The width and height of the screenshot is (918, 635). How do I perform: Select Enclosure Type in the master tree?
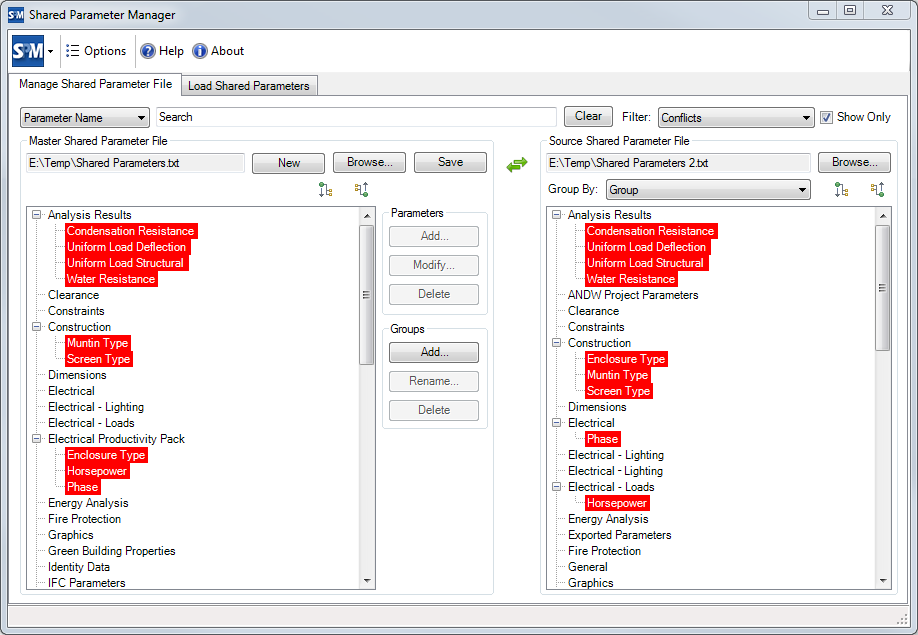click(x=106, y=455)
